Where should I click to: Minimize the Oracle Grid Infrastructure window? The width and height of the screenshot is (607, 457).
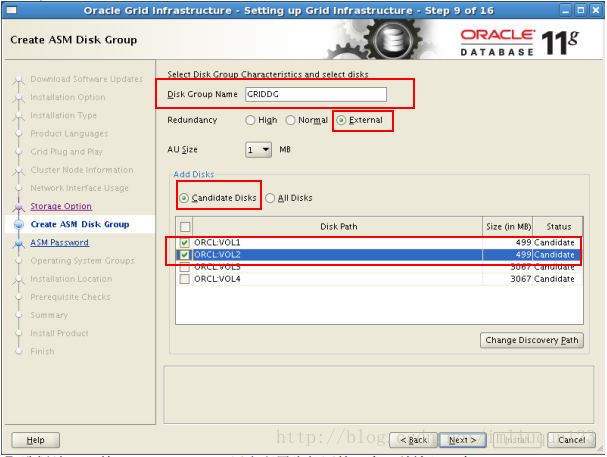(x=566, y=10)
